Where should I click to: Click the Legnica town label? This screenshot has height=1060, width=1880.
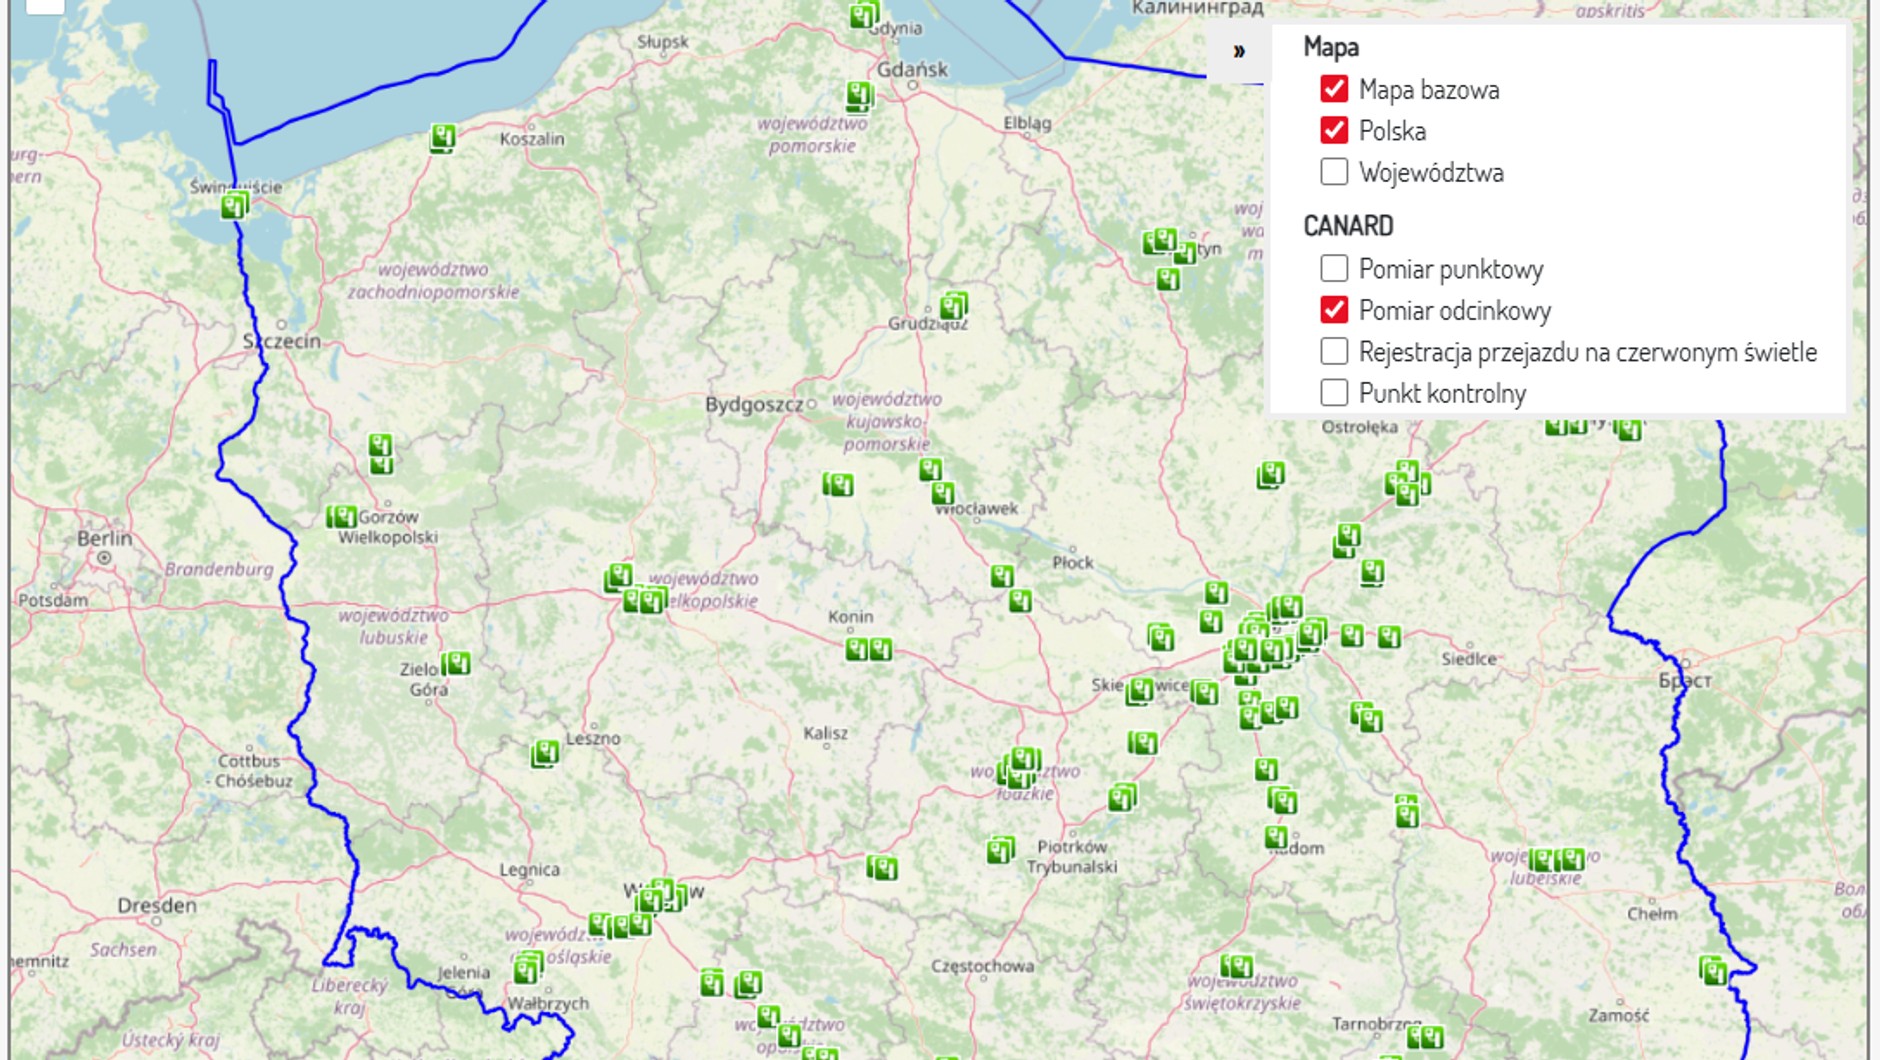tap(530, 870)
